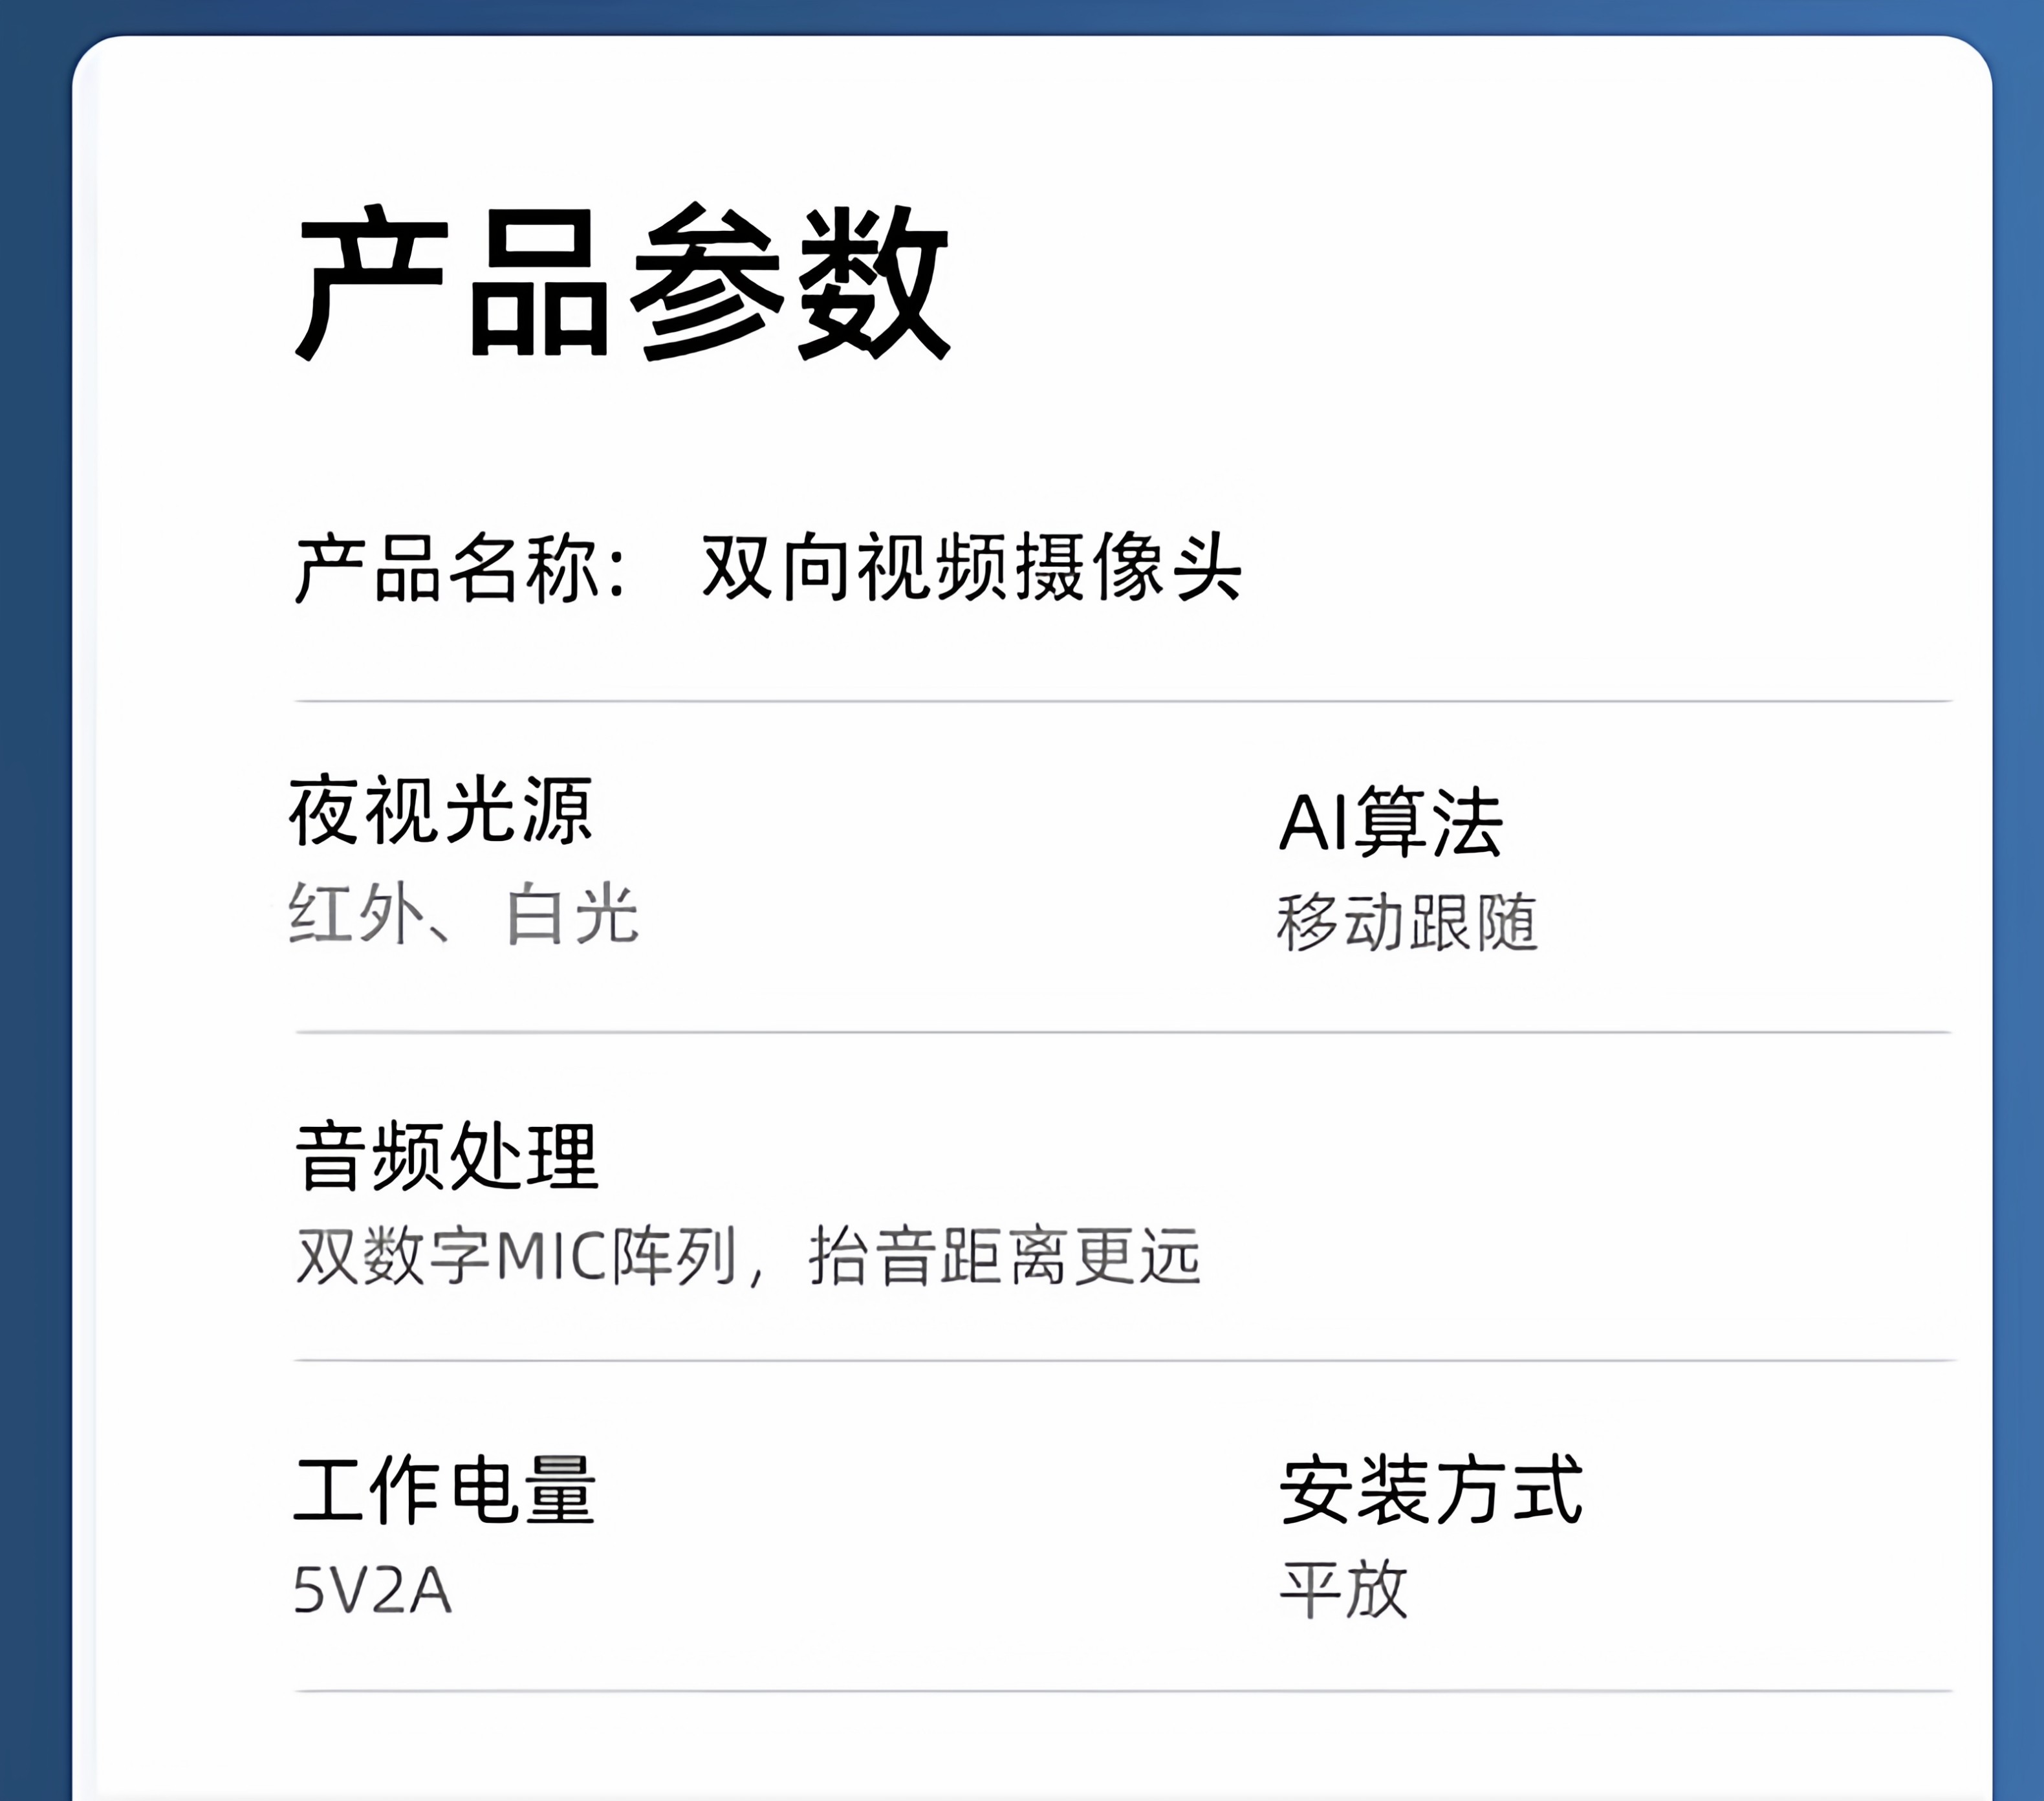The image size is (2044, 1801).
Task: Click the 音频处理 heading
Action: (x=446, y=1156)
